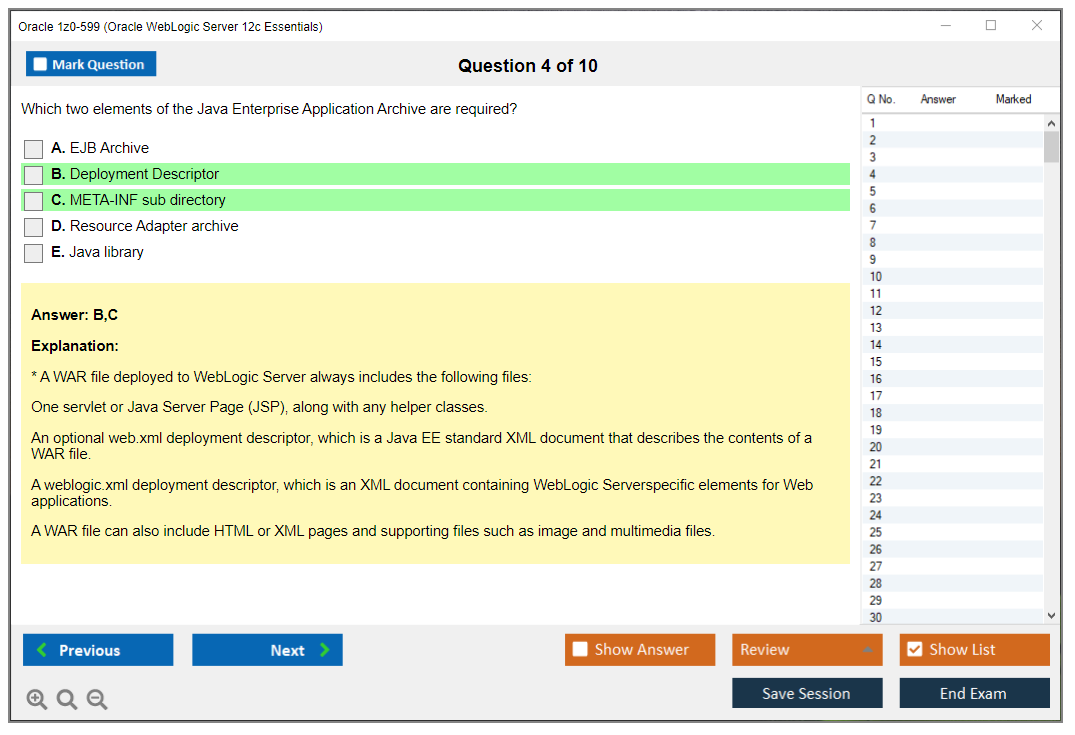Check answer option E, Java library
The width and height of the screenshot is (1075, 735).
[33, 253]
